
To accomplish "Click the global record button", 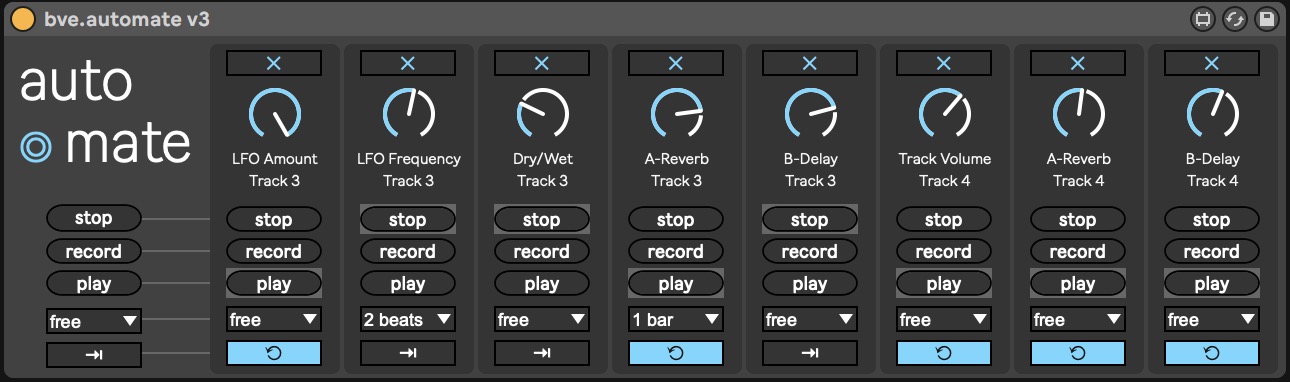I will 94,251.
